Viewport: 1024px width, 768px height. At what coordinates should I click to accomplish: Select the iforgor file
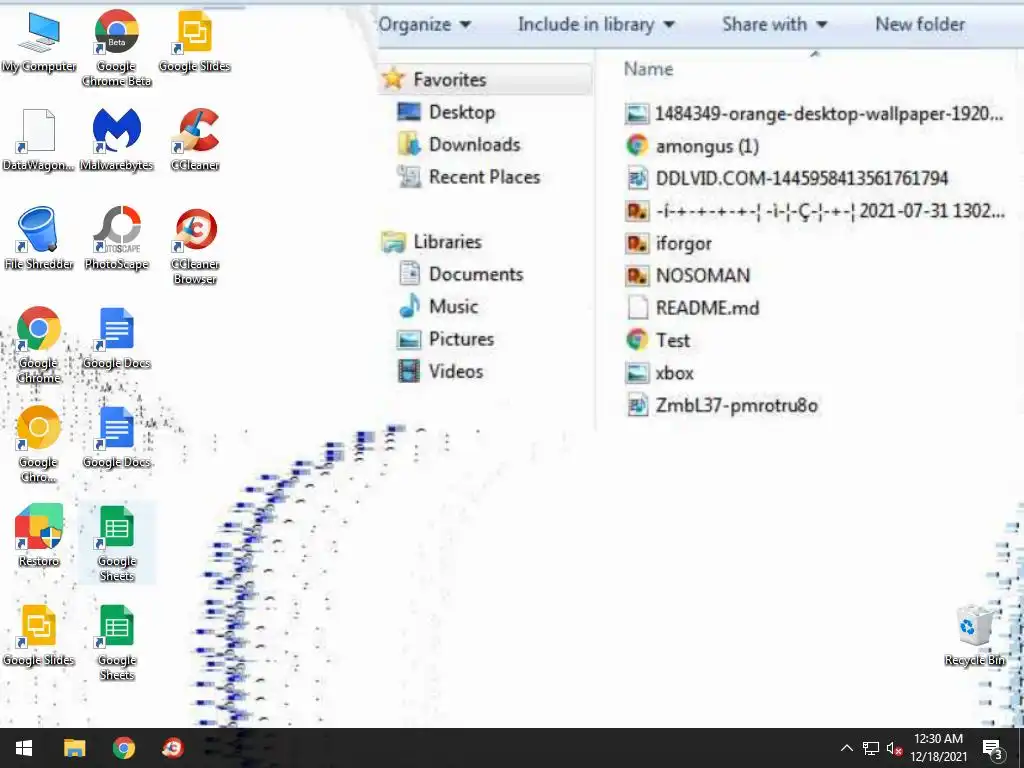click(x=669, y=244)
